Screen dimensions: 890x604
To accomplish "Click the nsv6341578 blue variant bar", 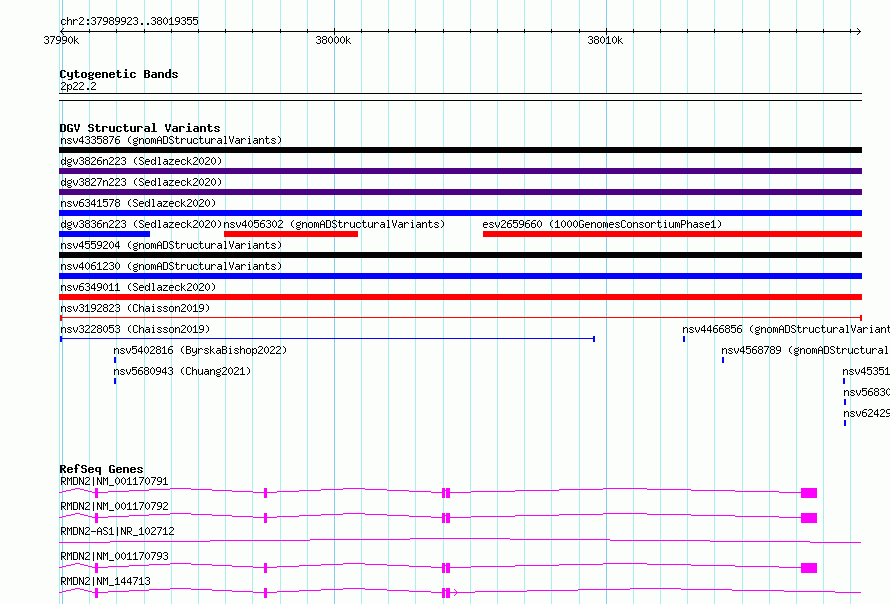I will pos(460,213).
